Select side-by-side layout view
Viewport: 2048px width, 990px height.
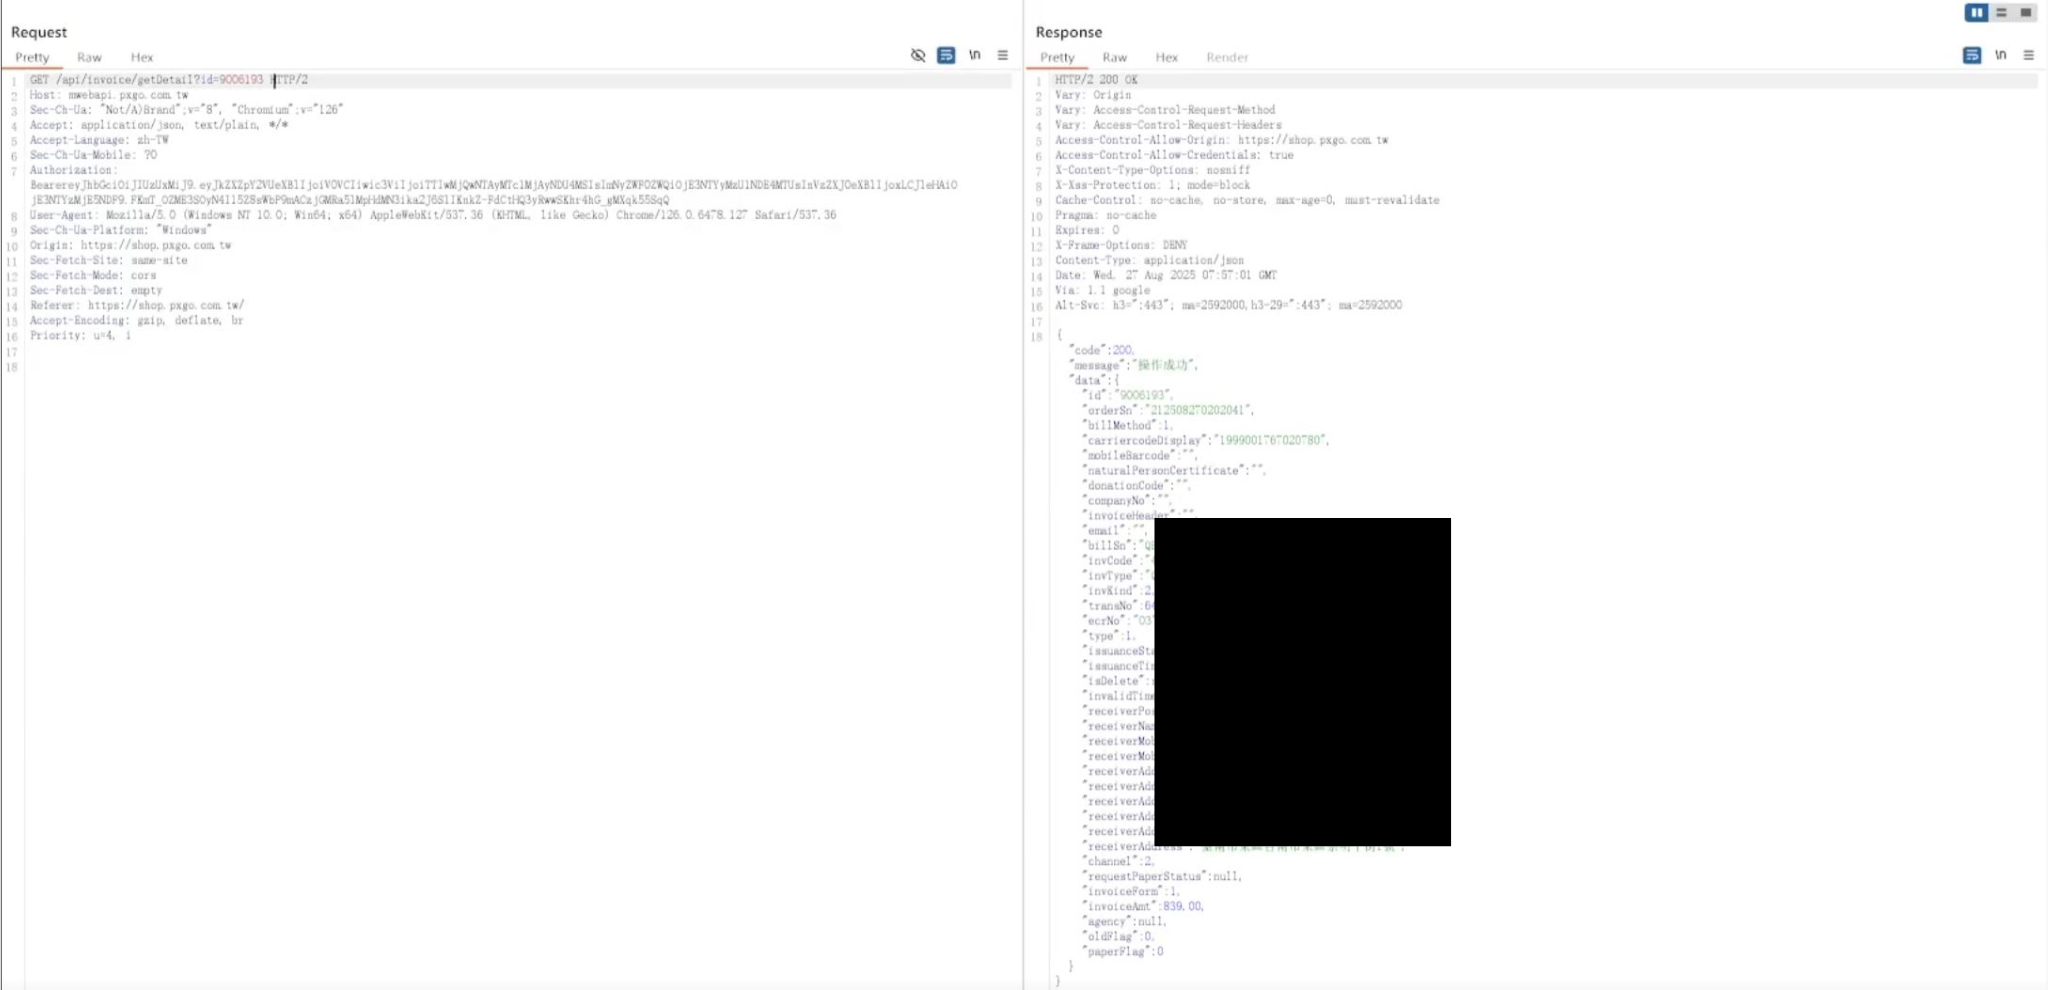pos(1976,12)
